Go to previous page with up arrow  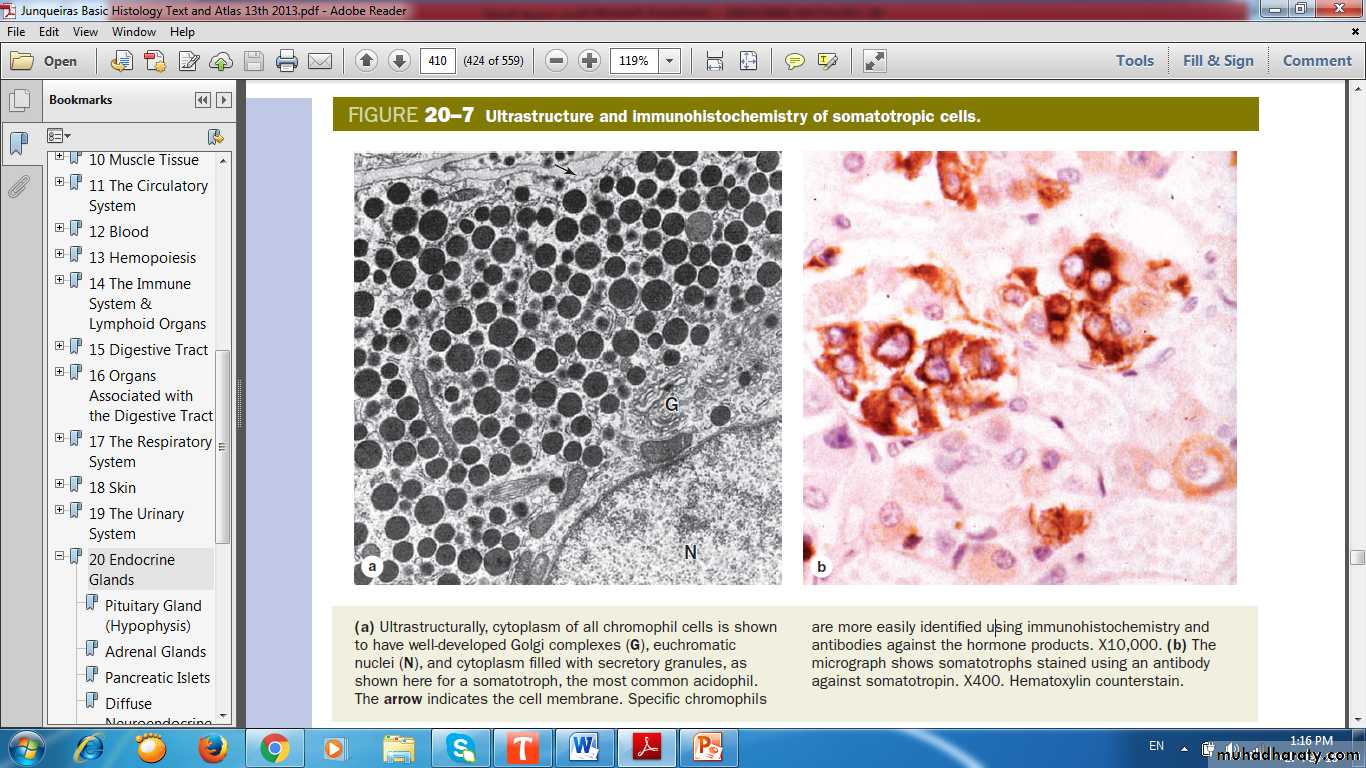pos(366,61)
